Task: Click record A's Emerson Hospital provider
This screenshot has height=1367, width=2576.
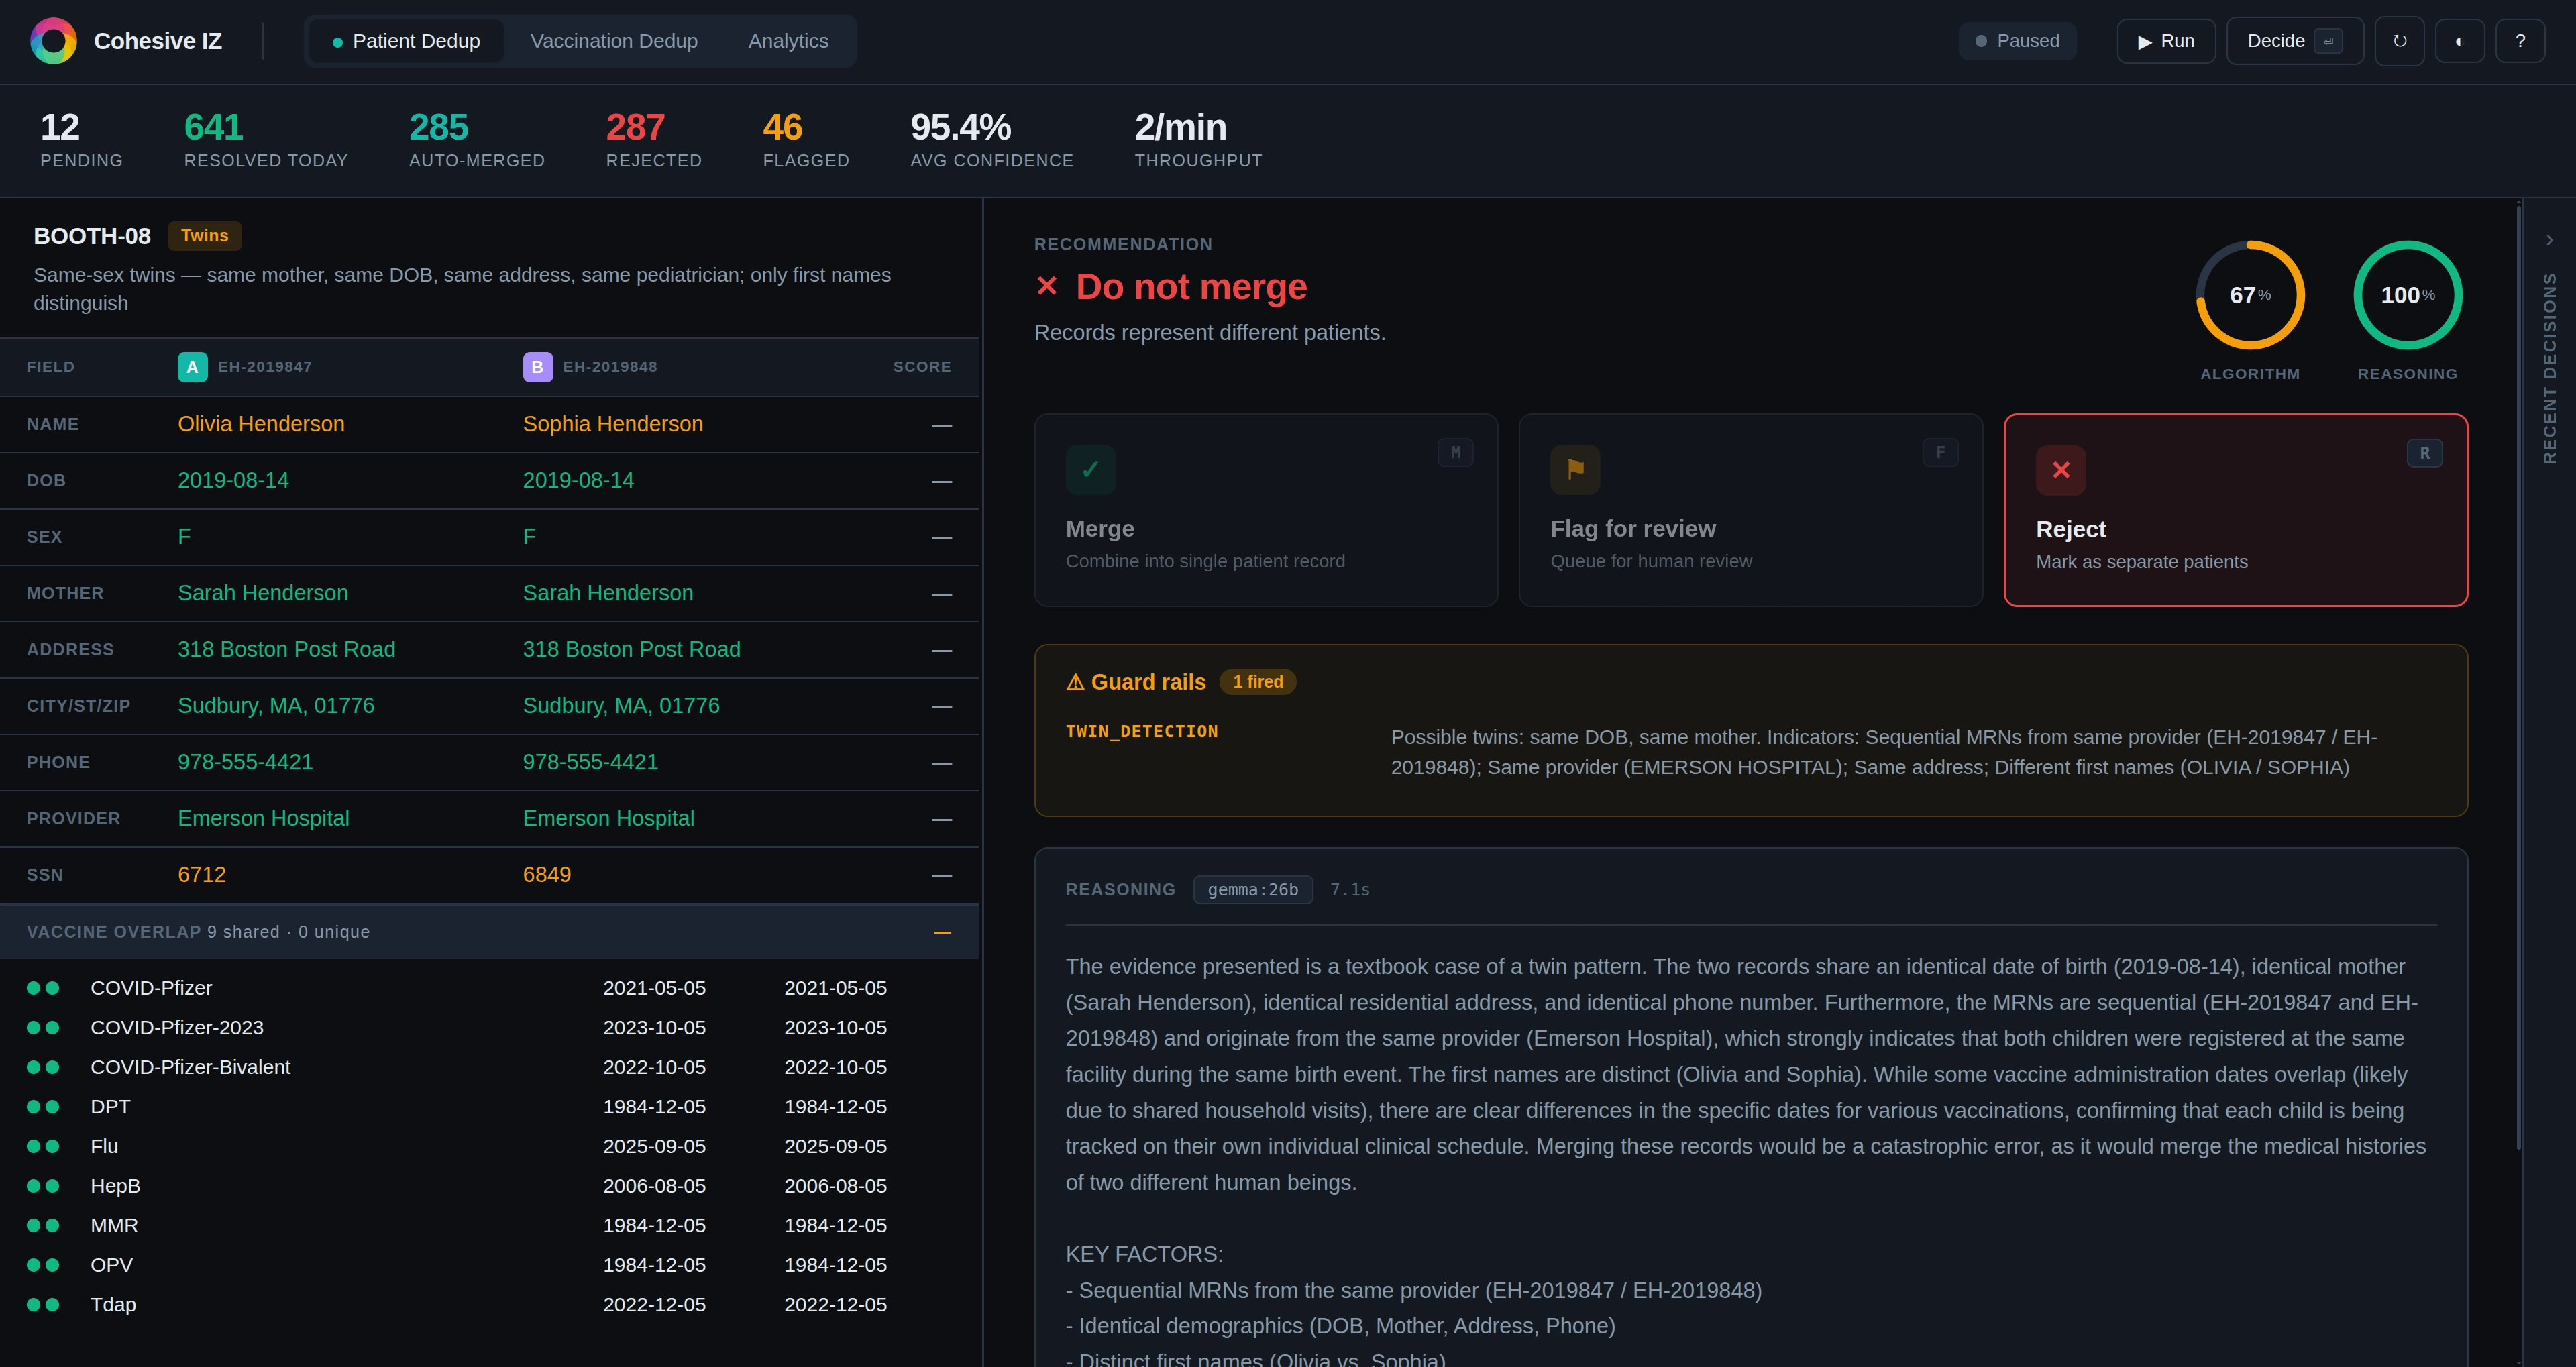Action: pyautogui.click(x=264, y=818)
